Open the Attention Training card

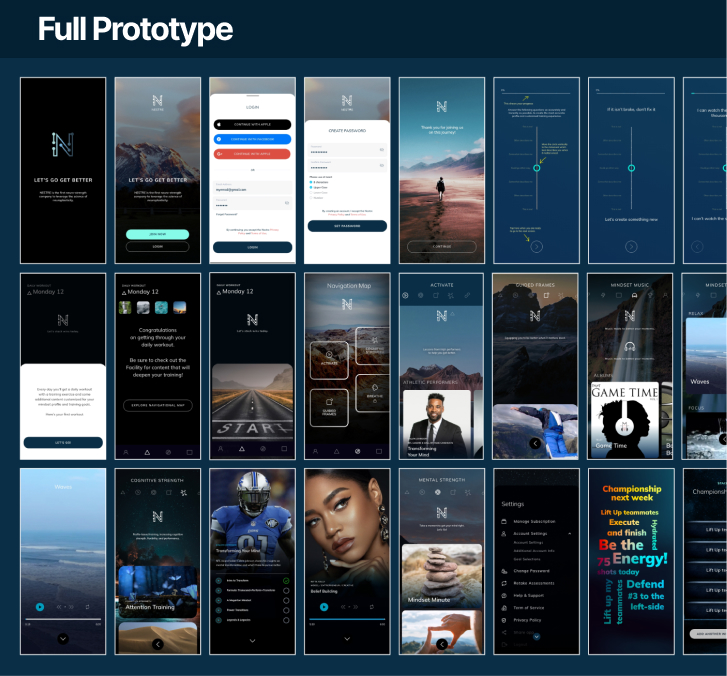[x=158, y=592]
